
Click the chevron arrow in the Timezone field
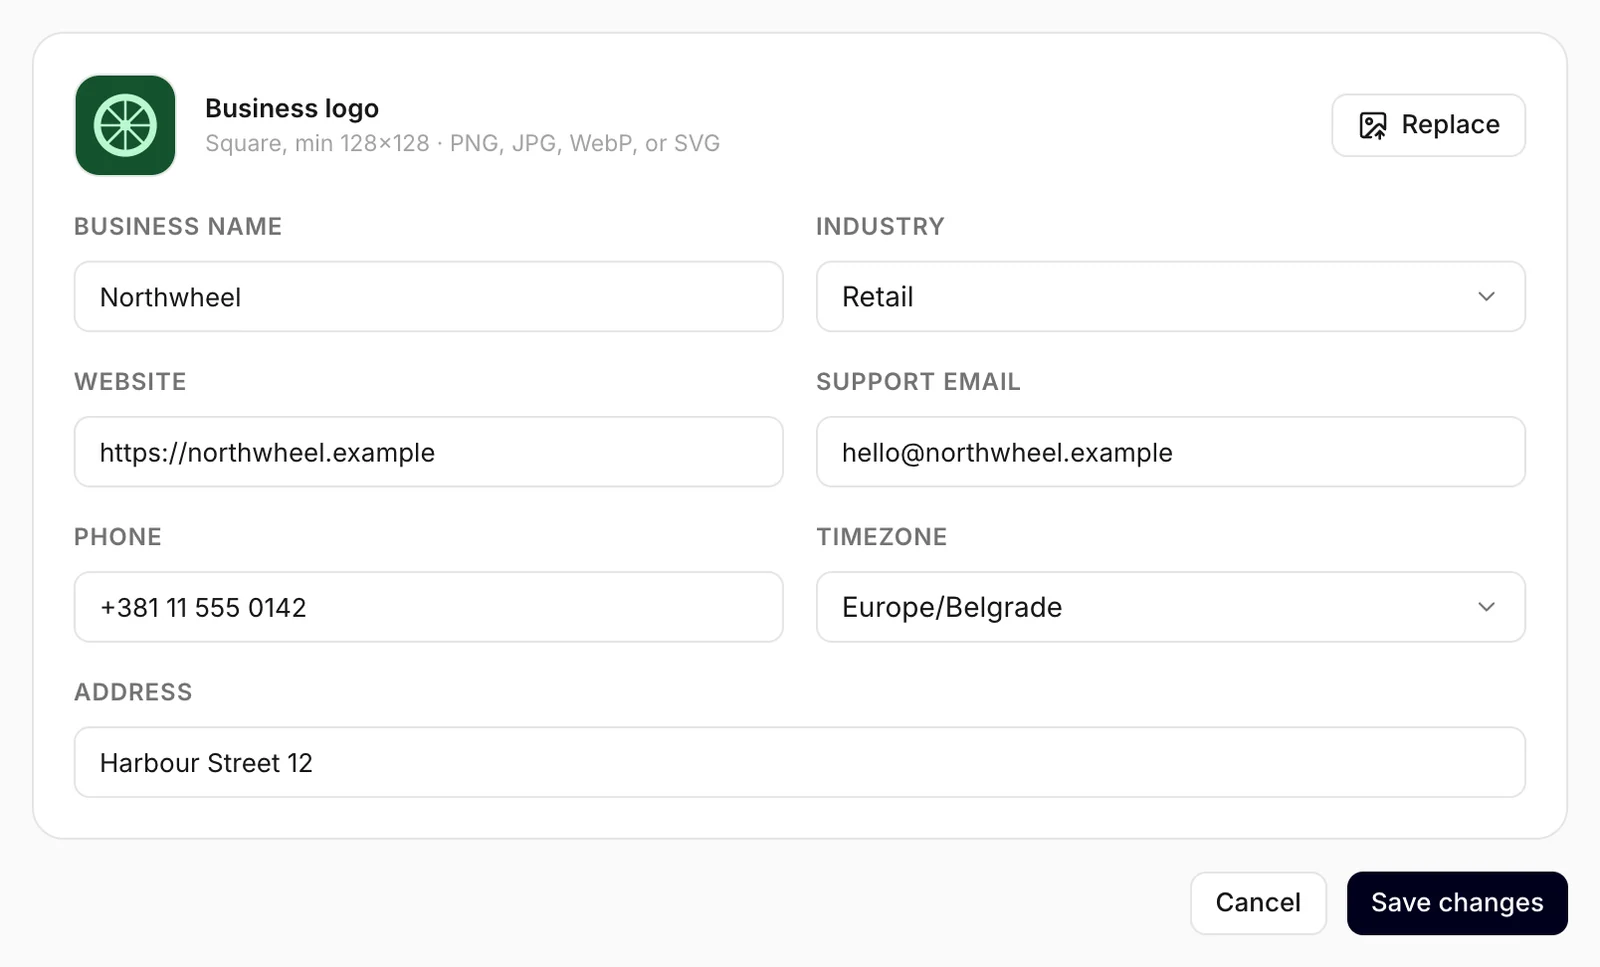click(x=1486, y=607)
